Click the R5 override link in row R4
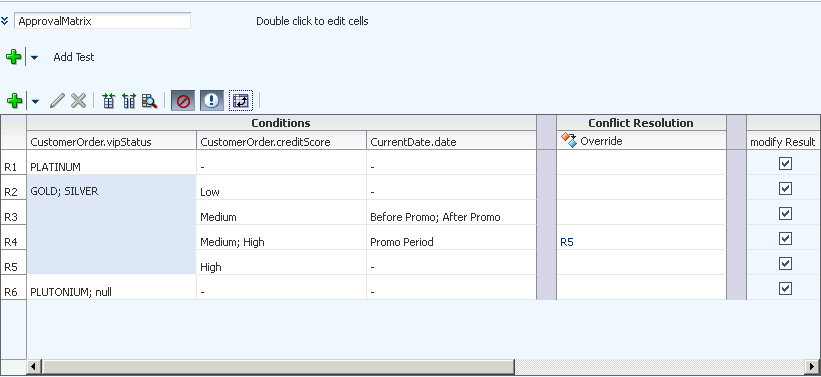 tap(567, 242)
